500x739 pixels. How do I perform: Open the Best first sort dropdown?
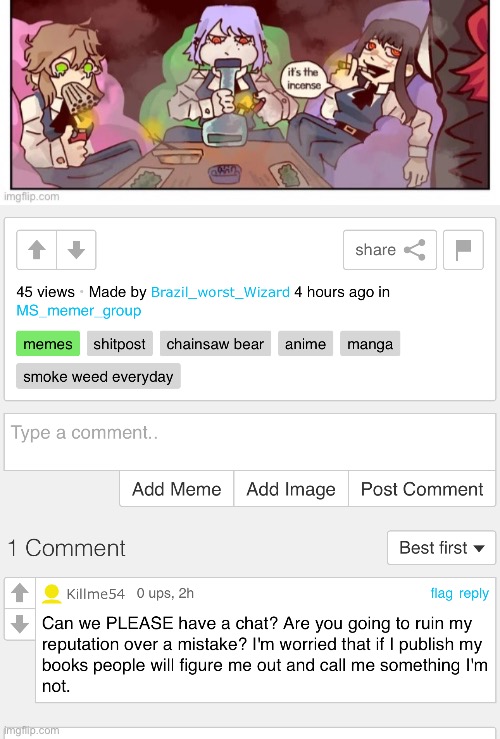pyautogui.click(x=441, y=548)
